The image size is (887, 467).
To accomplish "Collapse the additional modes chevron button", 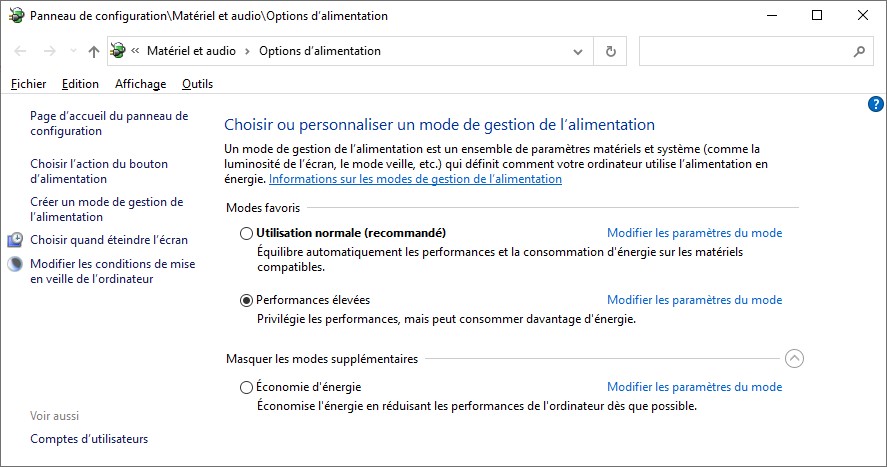I will tap(795, 359).
